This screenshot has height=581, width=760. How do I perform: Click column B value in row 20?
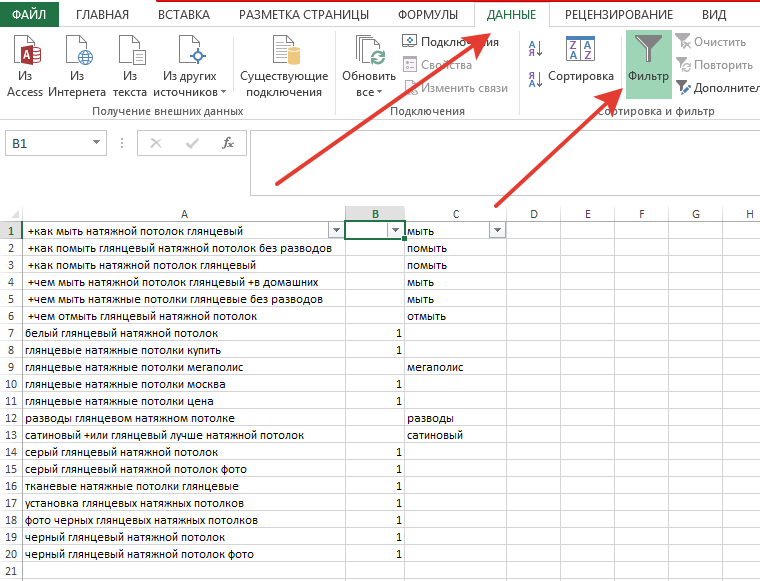coord(375,554)
